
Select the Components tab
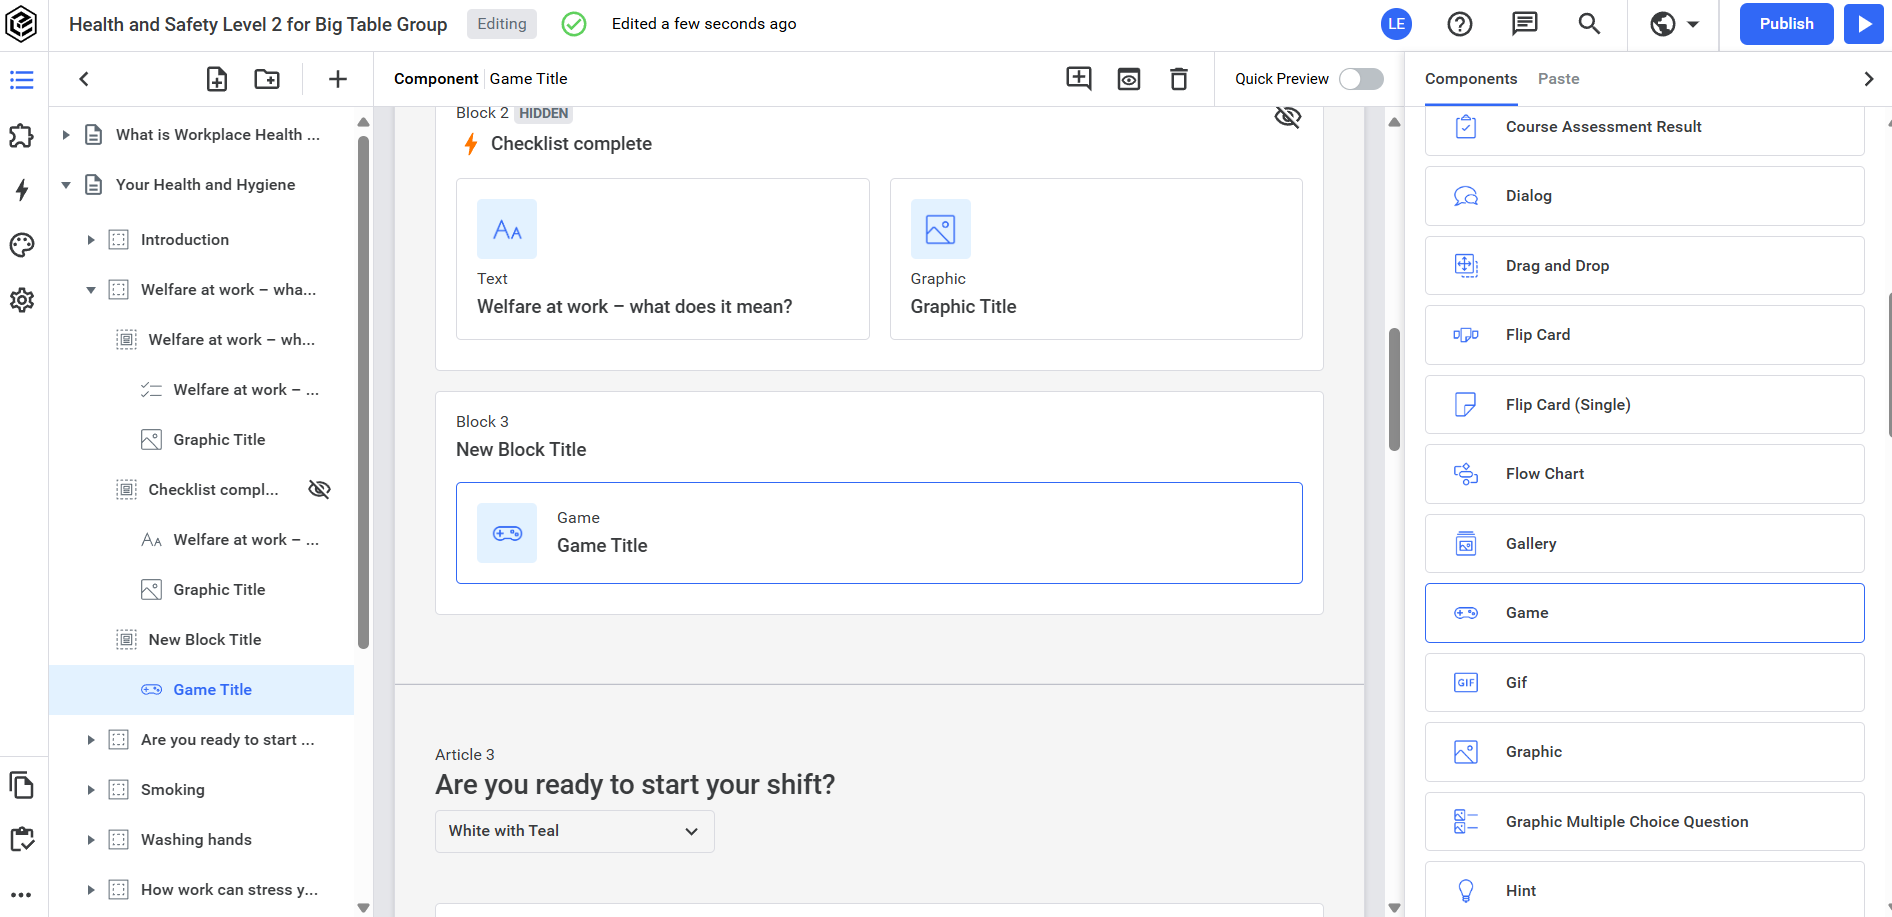pyautogui.click(x=1470, y=79)
